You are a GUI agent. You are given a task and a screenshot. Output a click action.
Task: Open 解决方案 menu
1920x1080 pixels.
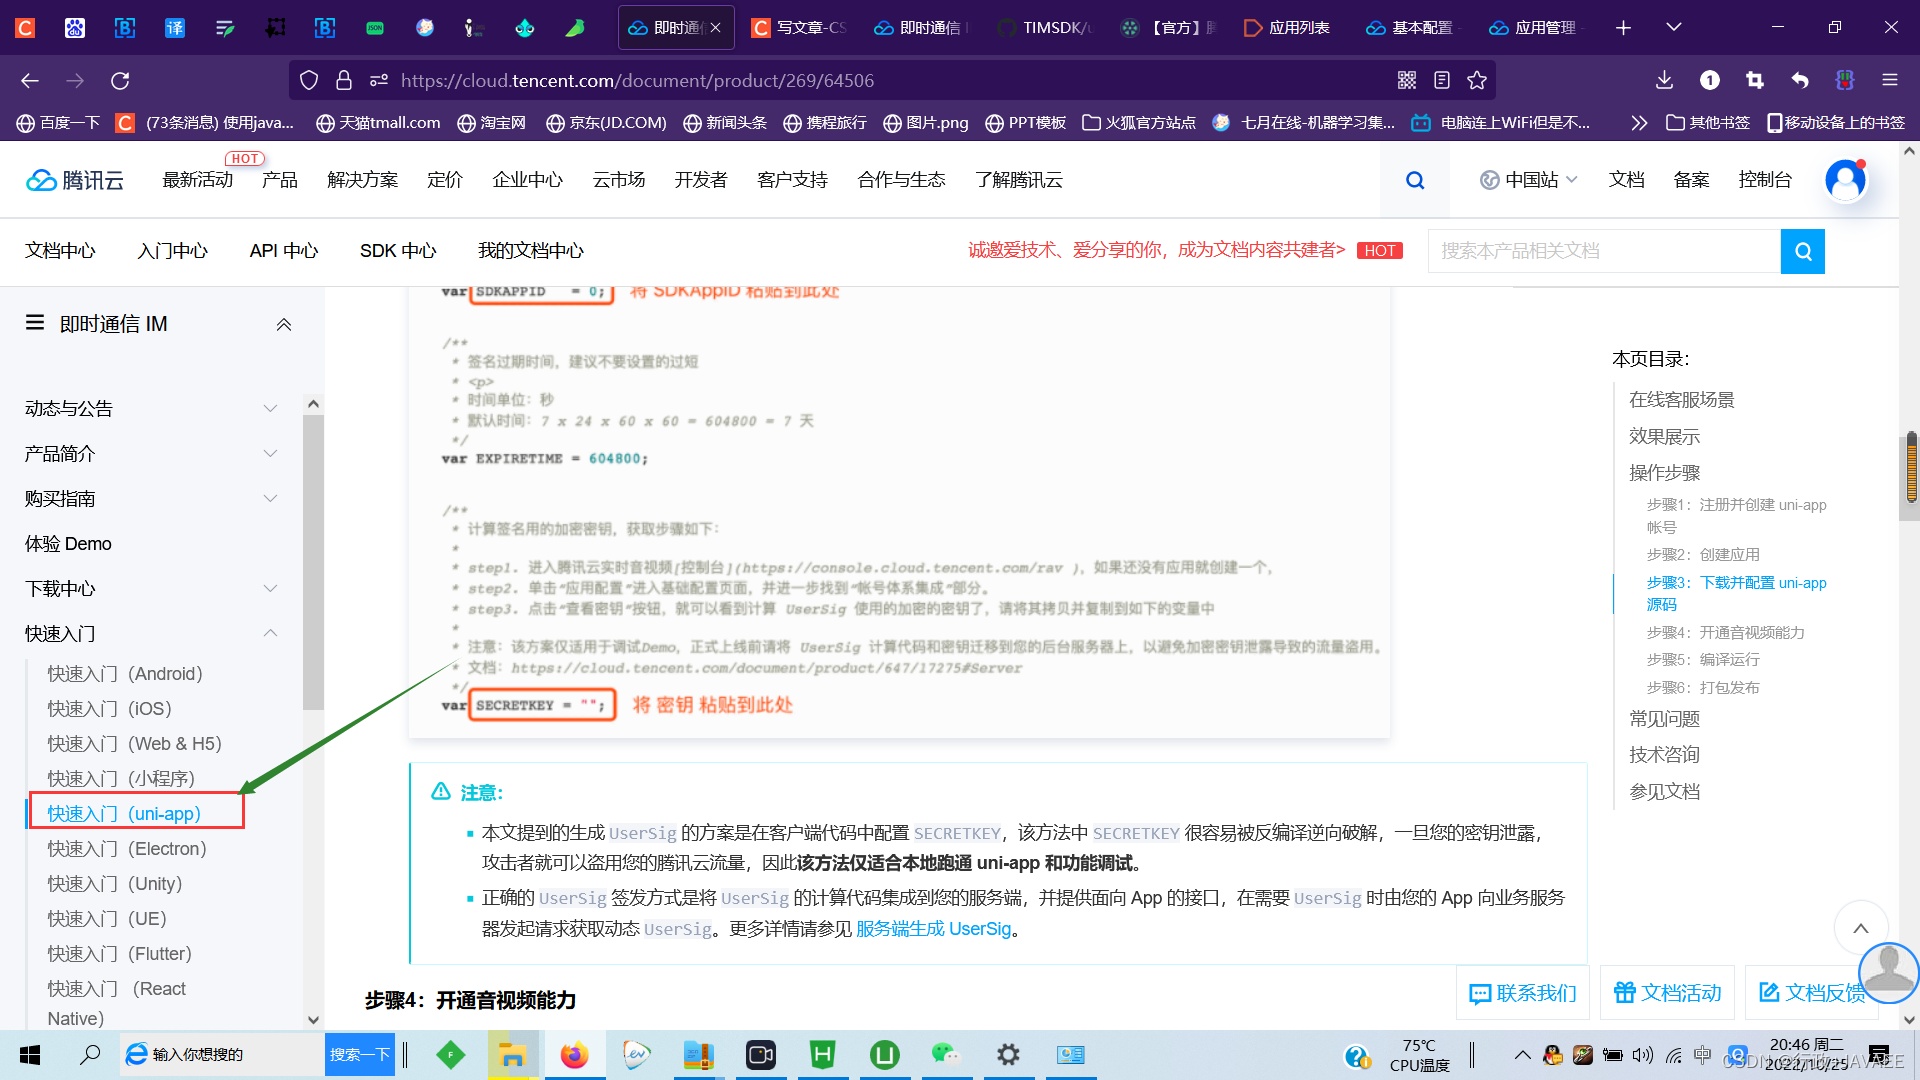362,180
